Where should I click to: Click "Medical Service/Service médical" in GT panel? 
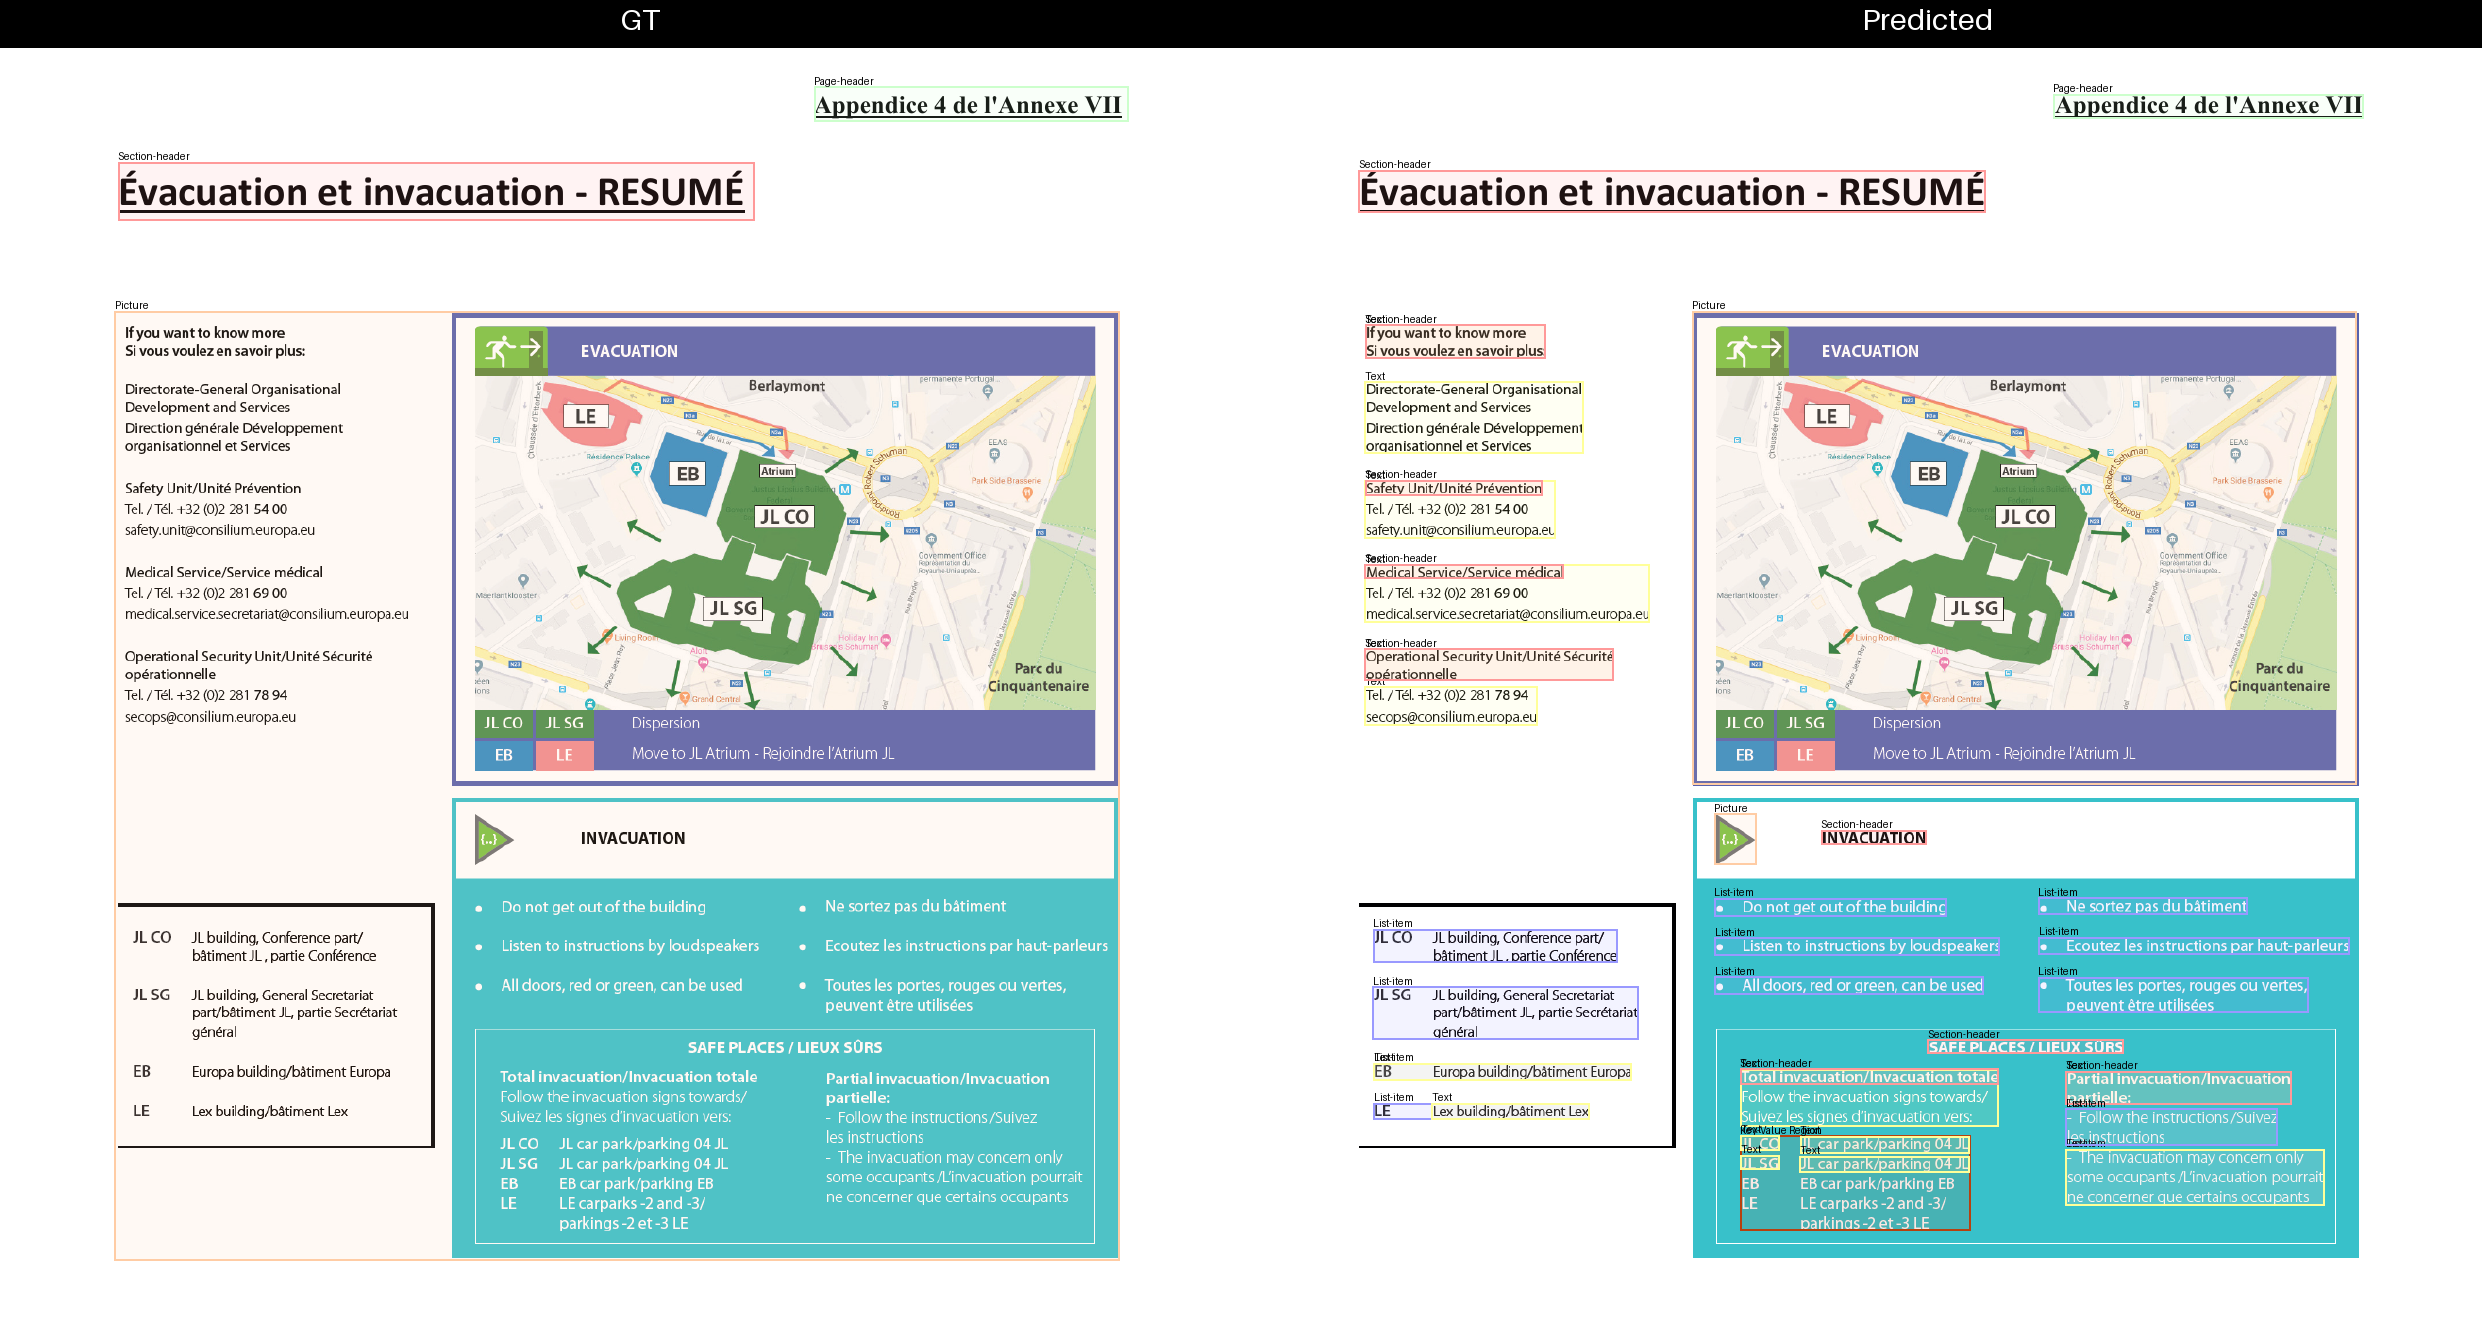point(224,572)
